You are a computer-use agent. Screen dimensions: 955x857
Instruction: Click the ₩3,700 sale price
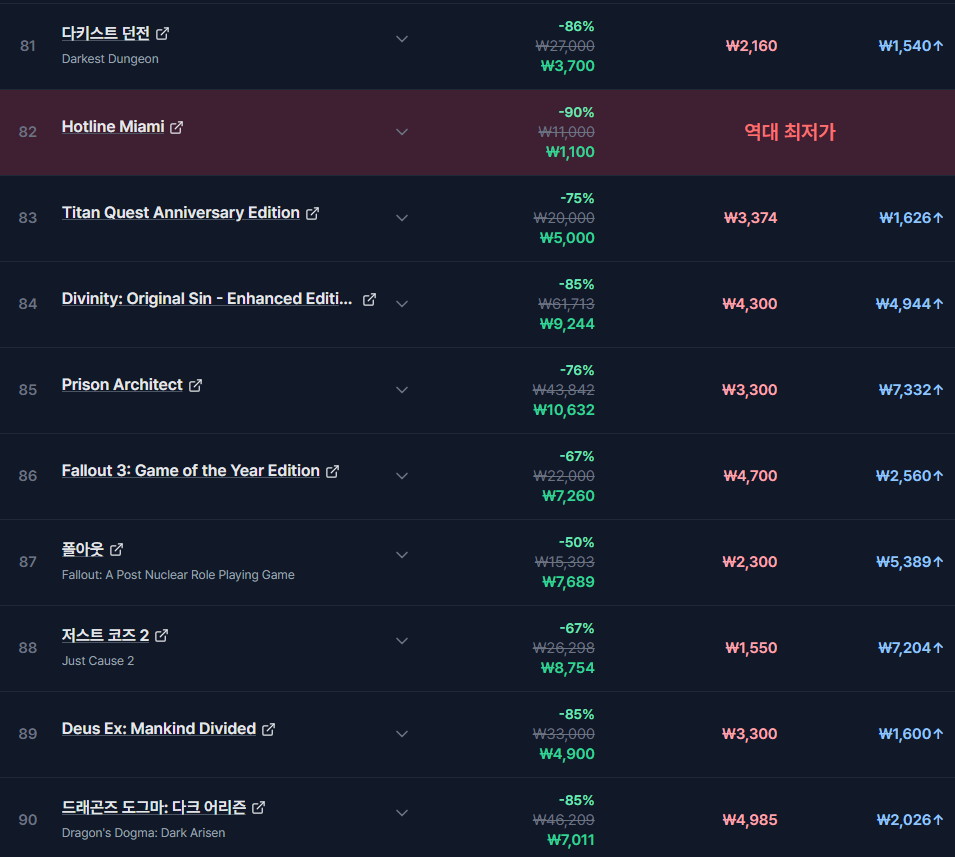(568, 66)
